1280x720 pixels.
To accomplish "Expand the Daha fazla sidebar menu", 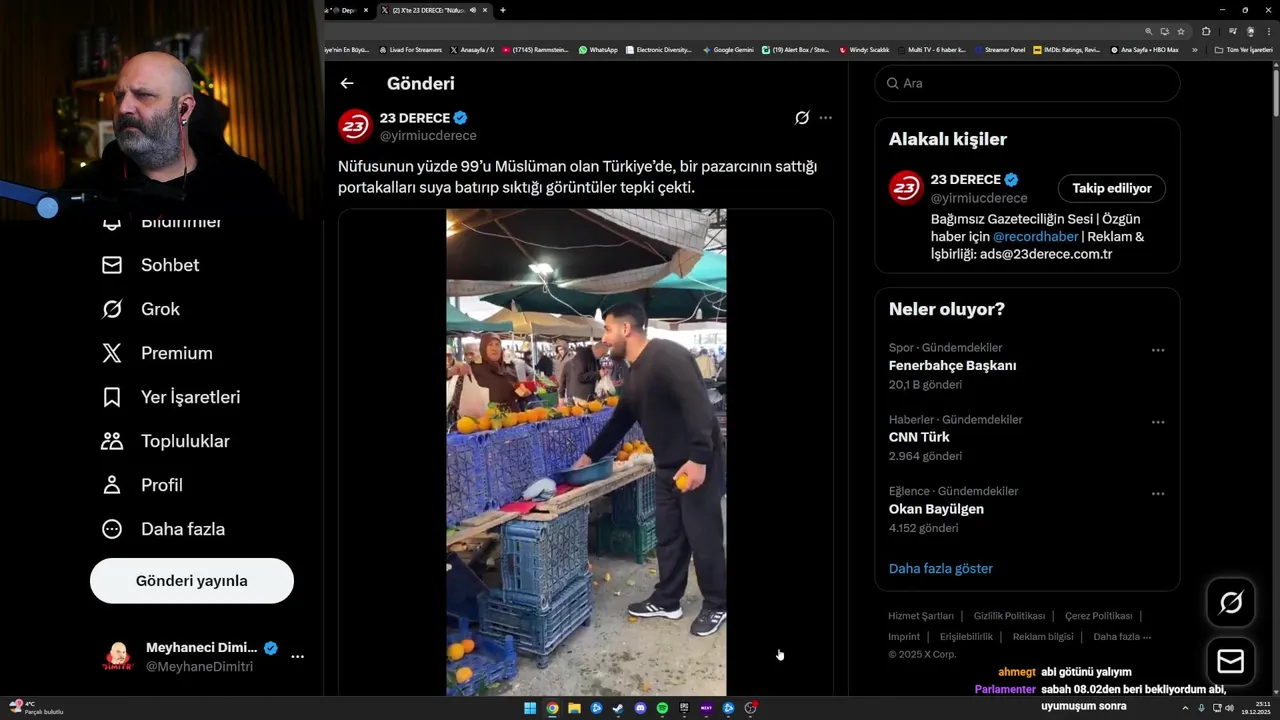I will click(x=164, y=529).
